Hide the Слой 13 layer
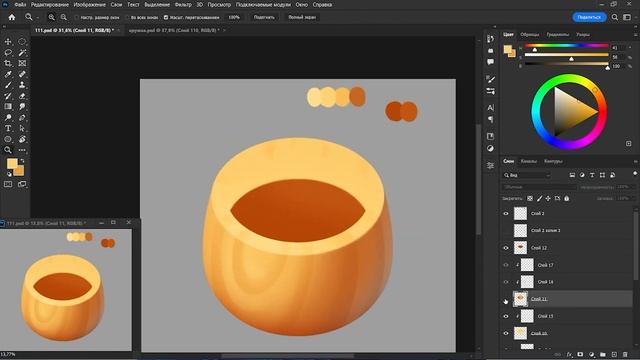Viewport: 640px width, 360px height. click(506, 316)
